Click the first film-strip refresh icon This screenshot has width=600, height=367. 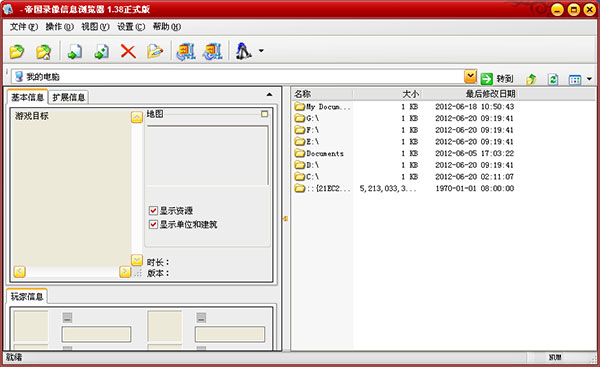click(186, 51)
